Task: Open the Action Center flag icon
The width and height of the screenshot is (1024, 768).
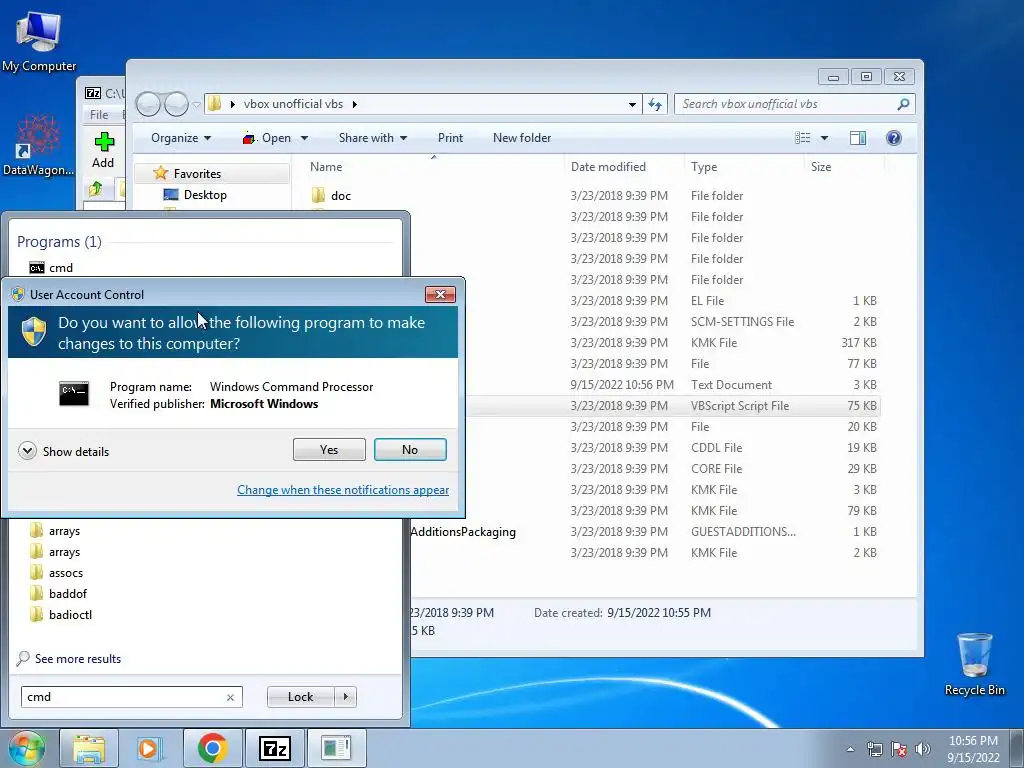Action: point(899,749)
